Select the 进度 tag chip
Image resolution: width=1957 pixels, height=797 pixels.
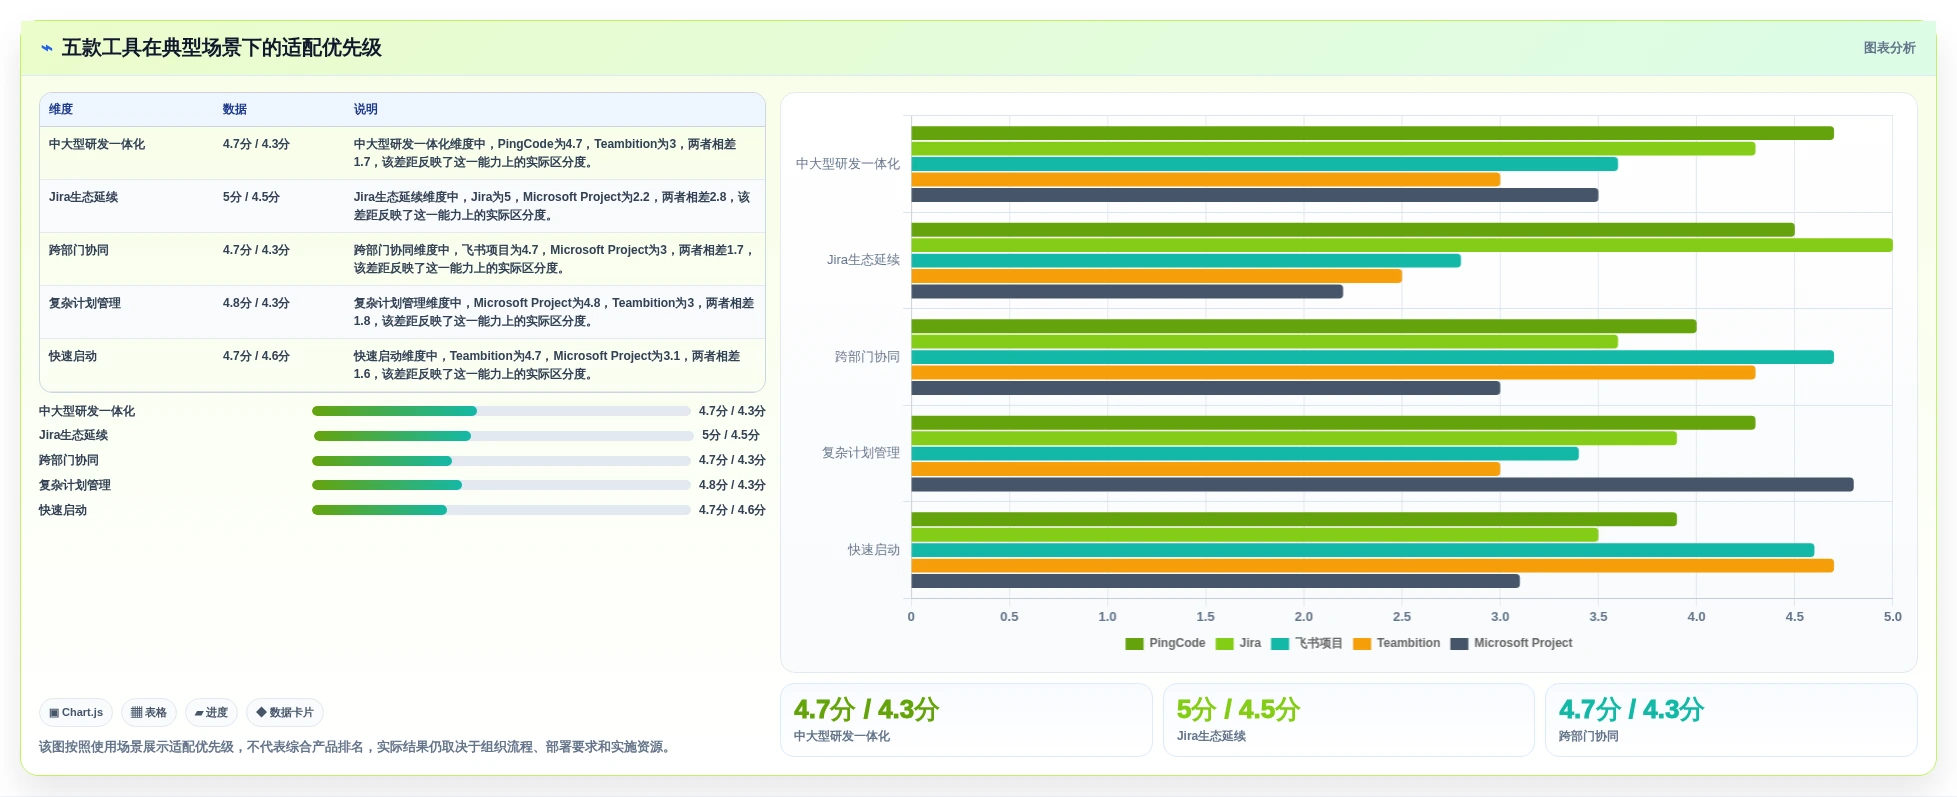click(x=211, y=712)
